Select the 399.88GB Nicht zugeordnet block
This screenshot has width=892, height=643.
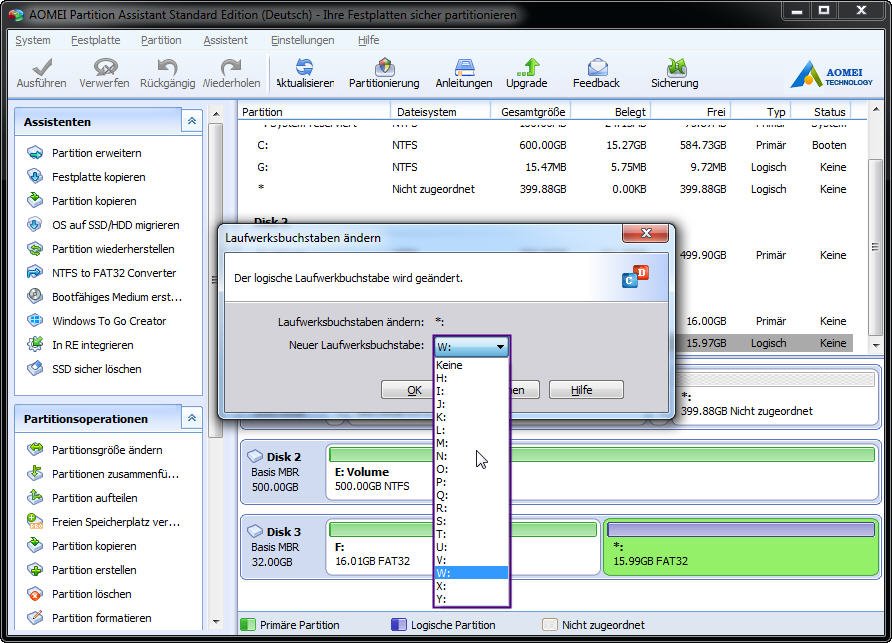tap(777, 398)
